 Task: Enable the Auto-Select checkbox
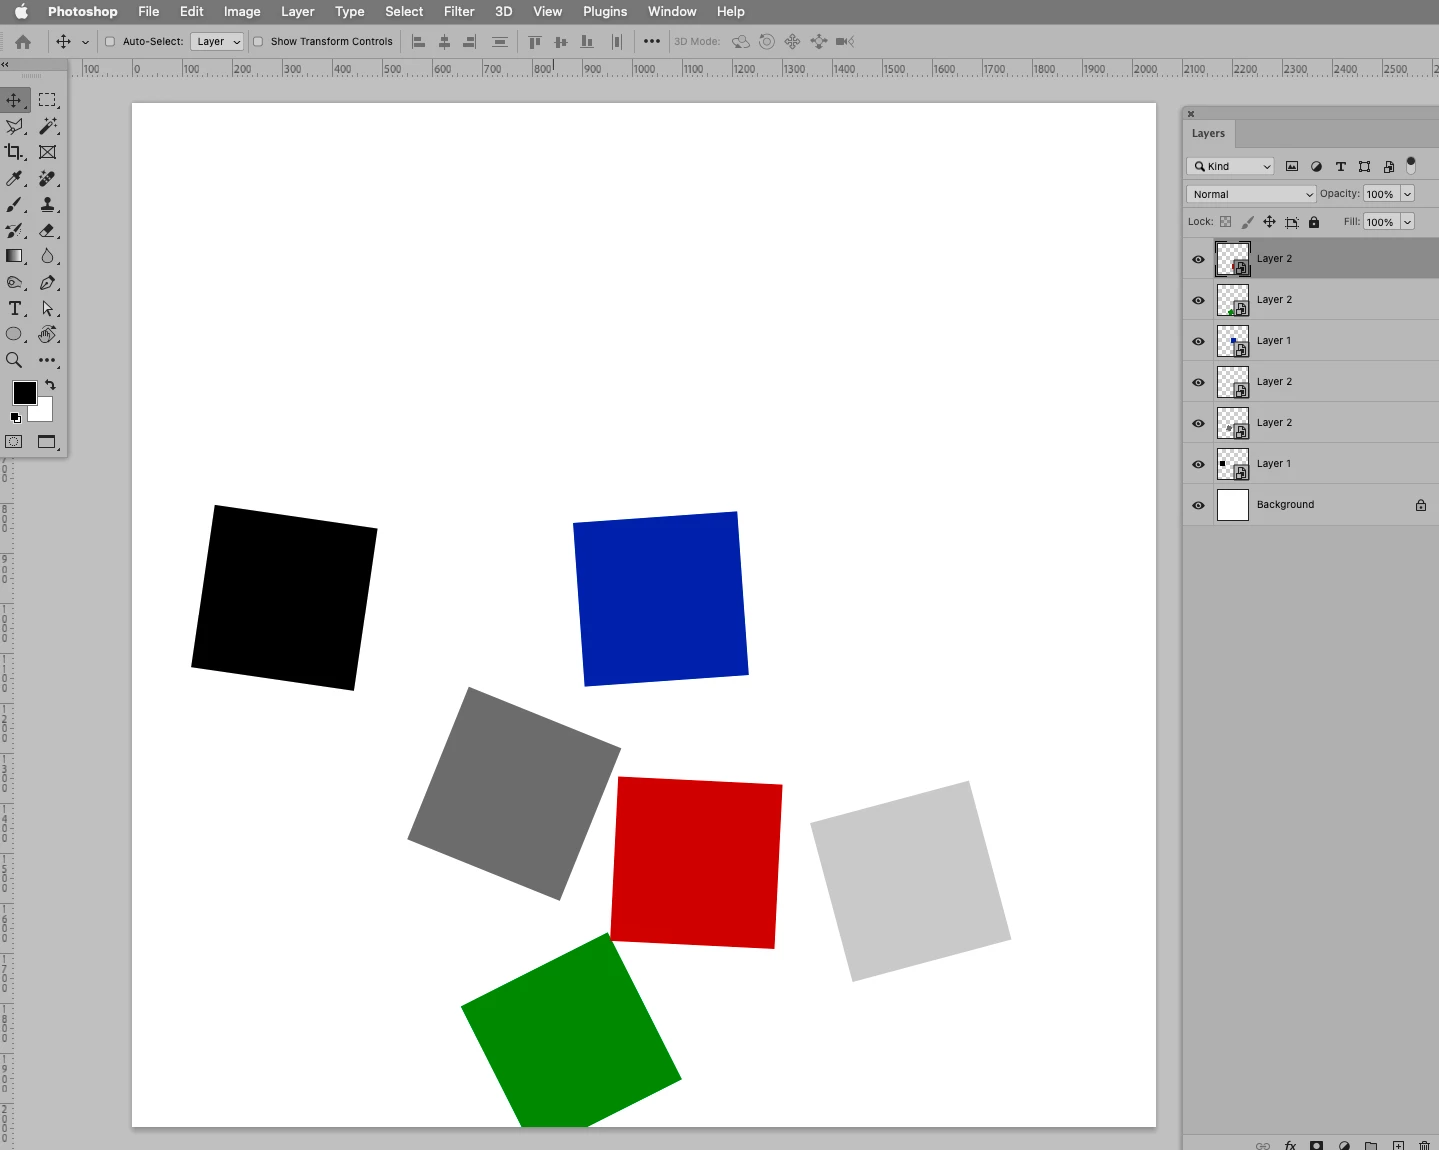point(110,42)
